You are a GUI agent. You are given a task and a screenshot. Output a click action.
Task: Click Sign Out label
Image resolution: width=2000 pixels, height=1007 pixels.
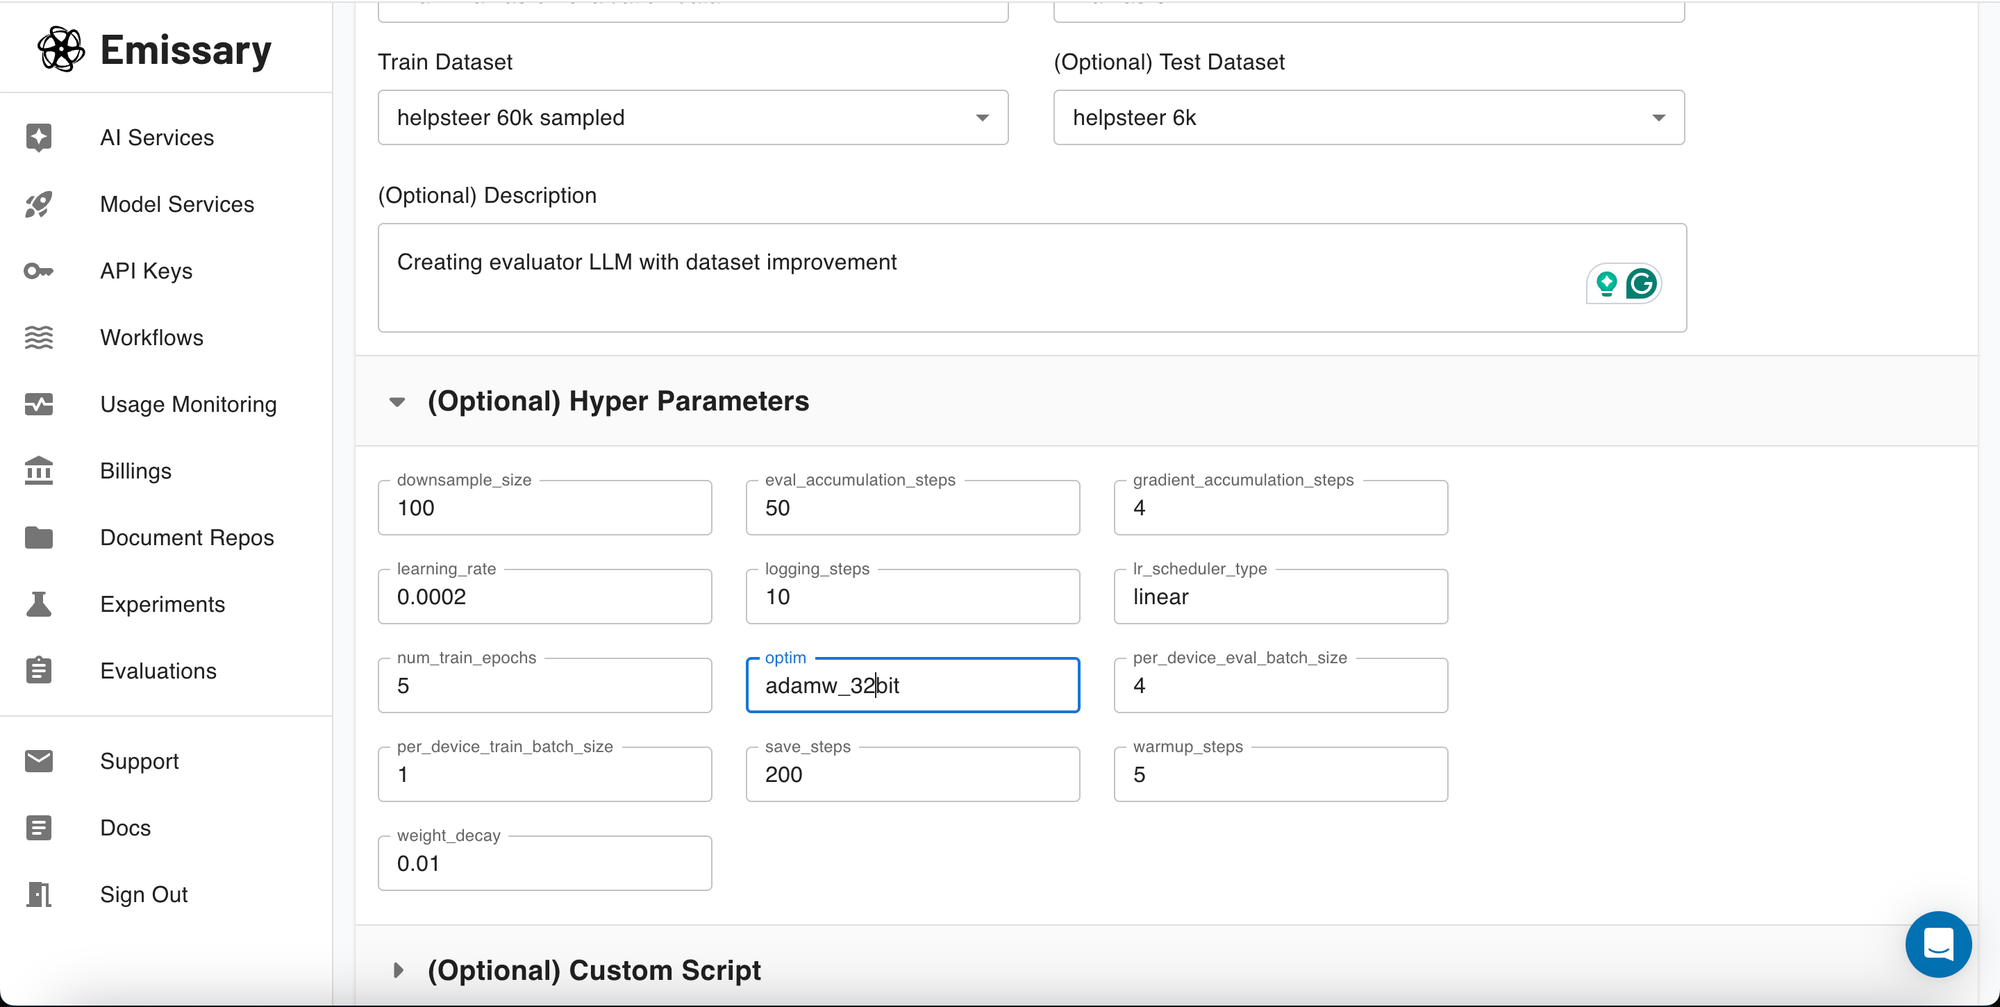tap(144, 894)
